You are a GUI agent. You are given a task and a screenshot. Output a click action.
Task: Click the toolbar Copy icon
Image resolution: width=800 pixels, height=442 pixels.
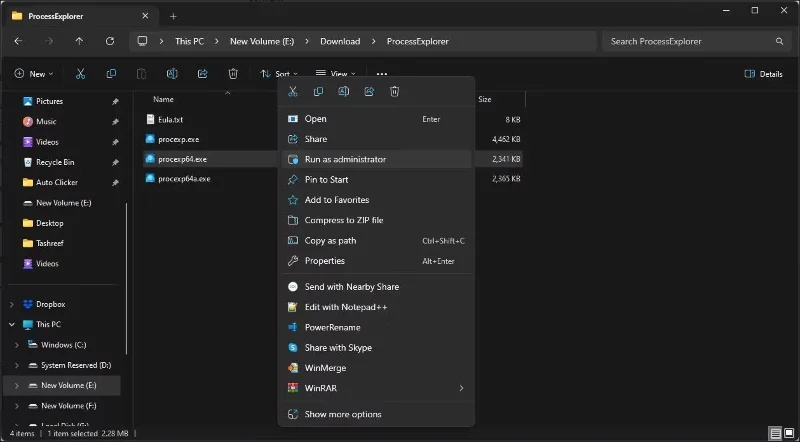coord(111,74)
